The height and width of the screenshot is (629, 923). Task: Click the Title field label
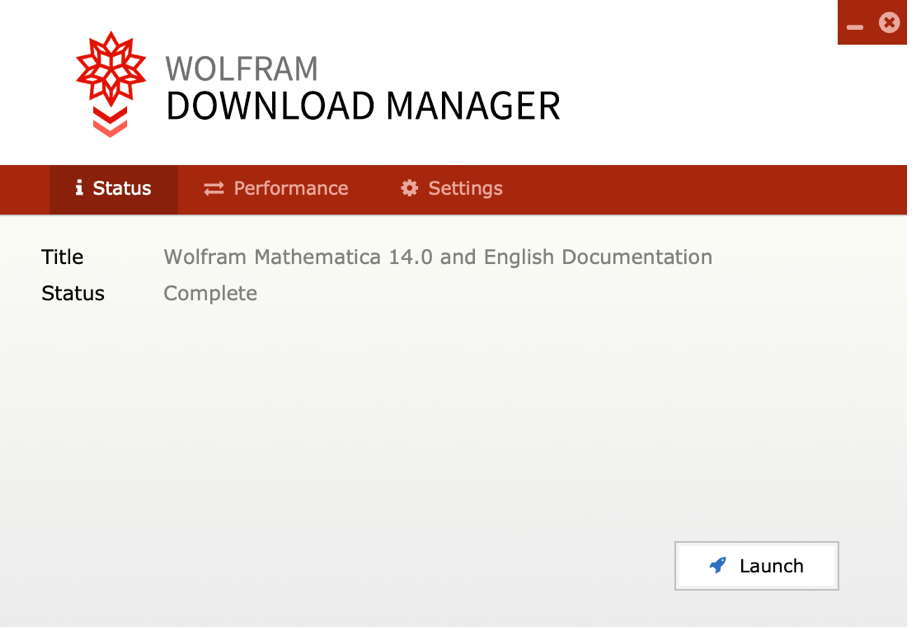coord(62,257)
